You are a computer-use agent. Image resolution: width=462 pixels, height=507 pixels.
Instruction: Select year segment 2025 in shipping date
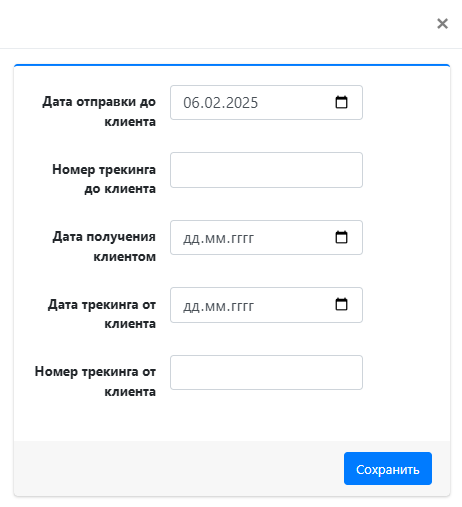coord(241,103)
